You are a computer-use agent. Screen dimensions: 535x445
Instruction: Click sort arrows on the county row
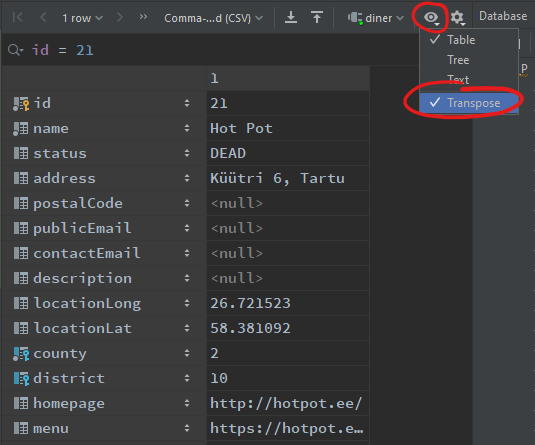(x=187, y=353)
